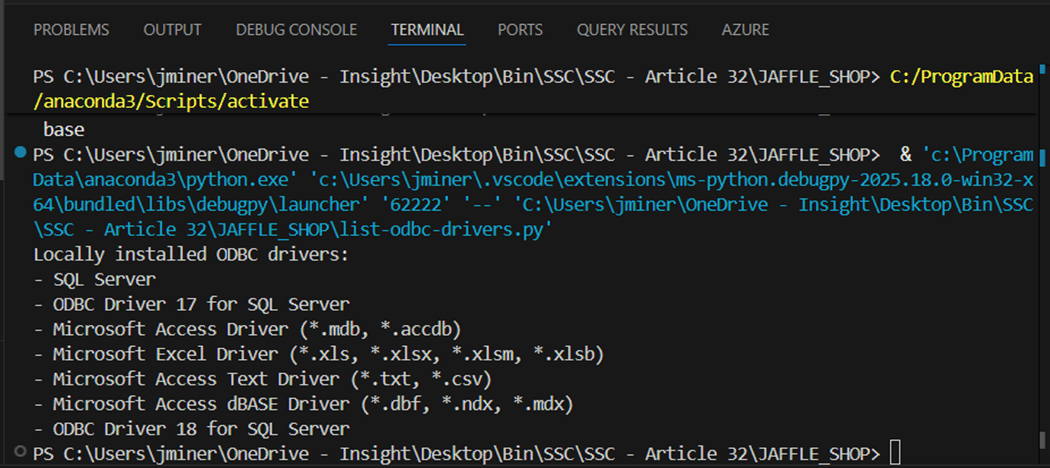The height and width of the screenshot is (468, 1050).
Task: Click the yellow anaconda3/Scripts/activate path
Action: [x=171, y=102]
